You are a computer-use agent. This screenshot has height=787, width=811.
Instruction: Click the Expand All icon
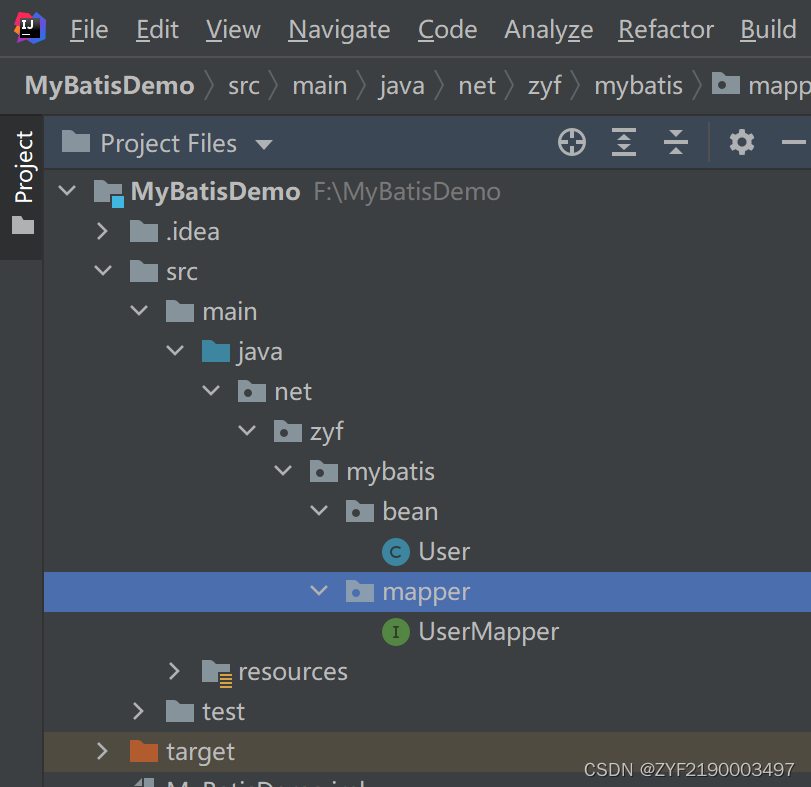tap(624, 142)
